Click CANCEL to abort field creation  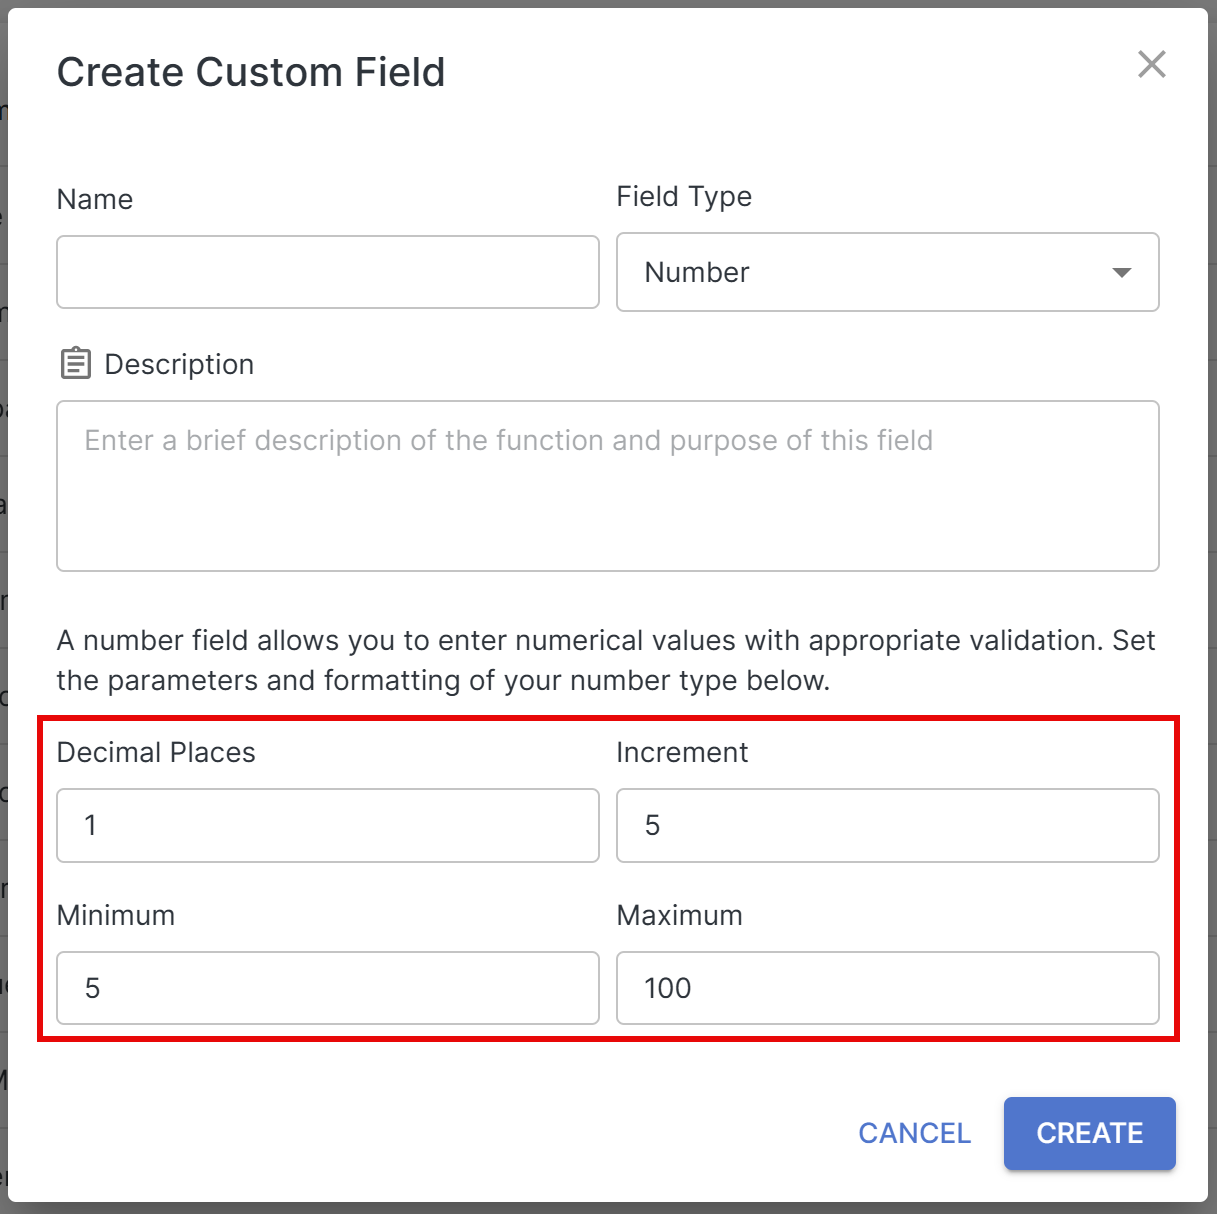point(913,1133)
